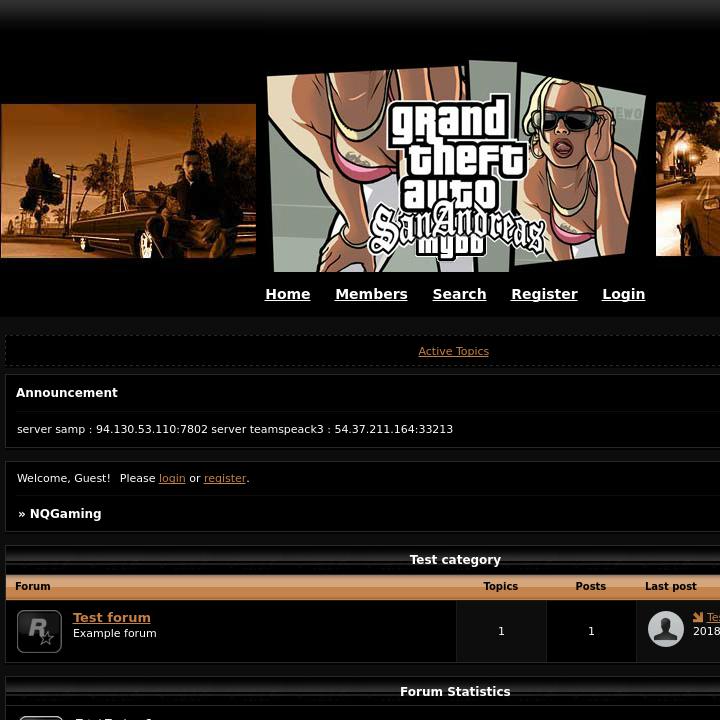Select Register in the navigation bar
Viewport: 720px width, 720px height.
click(544, 294)
